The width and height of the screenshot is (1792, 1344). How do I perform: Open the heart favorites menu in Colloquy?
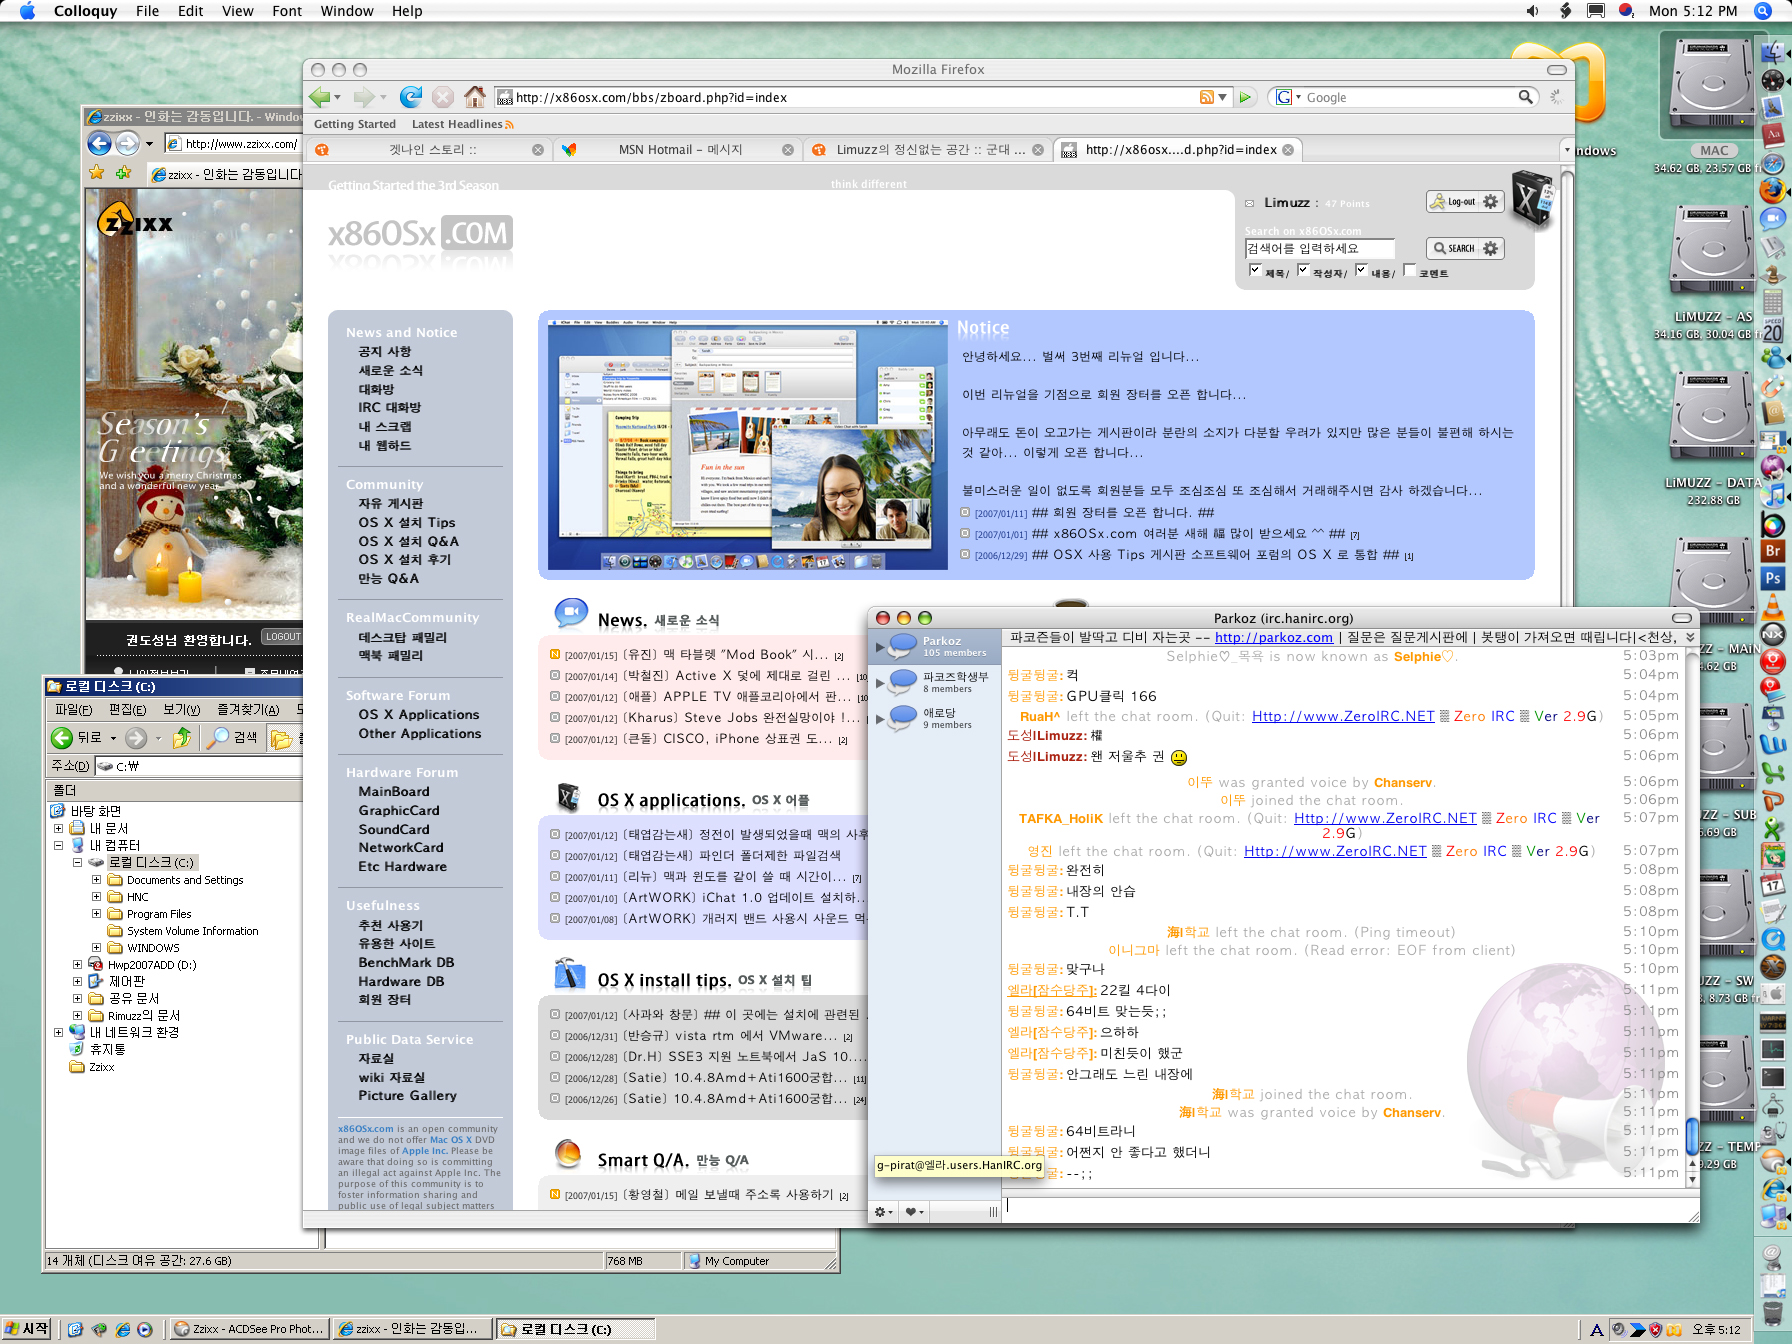(x=914, y=1212)
